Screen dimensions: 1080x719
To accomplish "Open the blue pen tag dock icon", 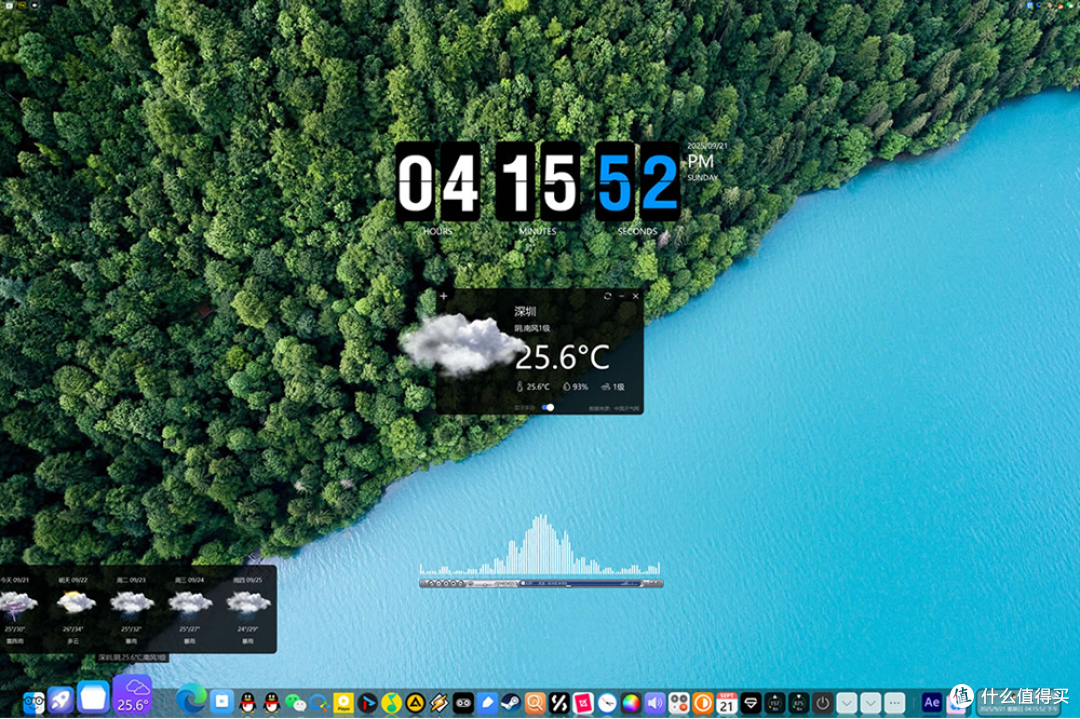I will (x=487, y=702).
